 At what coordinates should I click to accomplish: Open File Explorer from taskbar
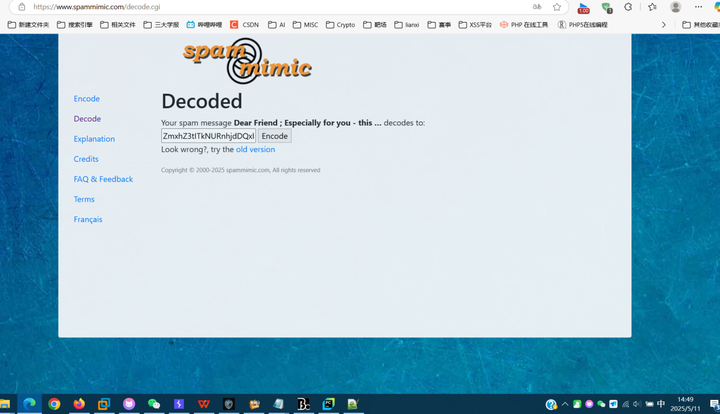click(x=5, y=404)
